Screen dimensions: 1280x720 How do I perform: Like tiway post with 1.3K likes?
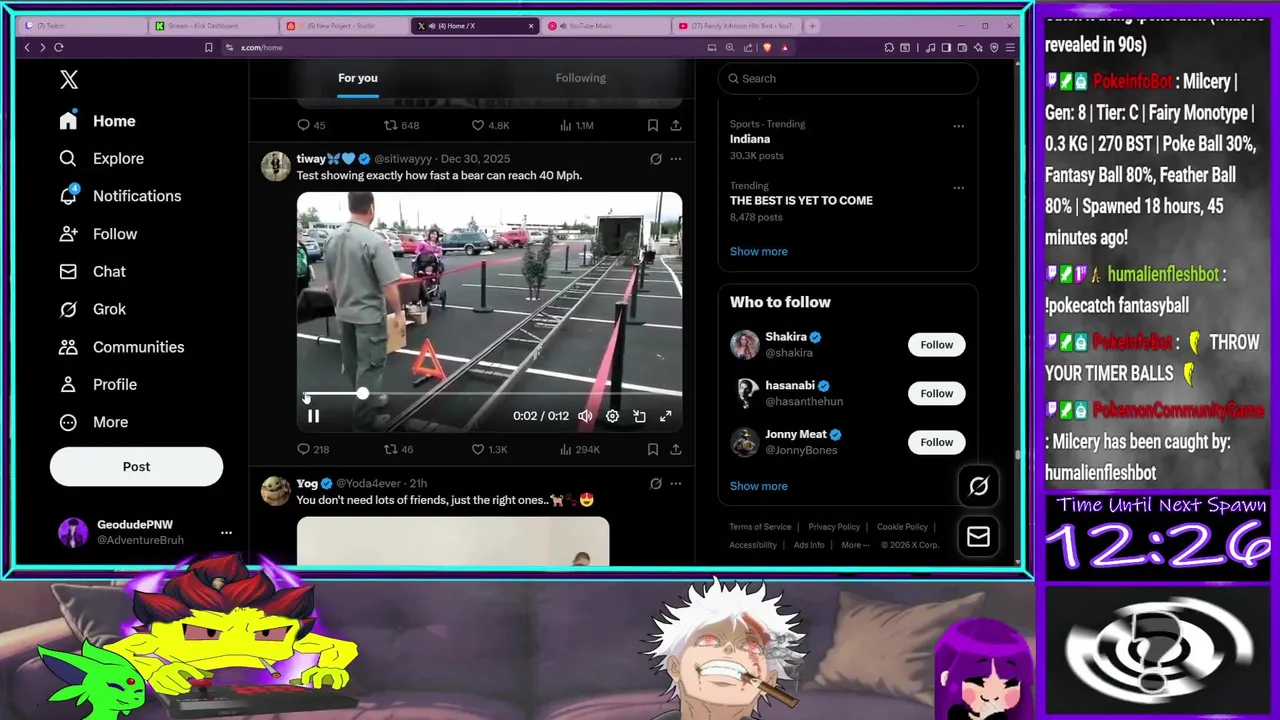tap(490, 449)
